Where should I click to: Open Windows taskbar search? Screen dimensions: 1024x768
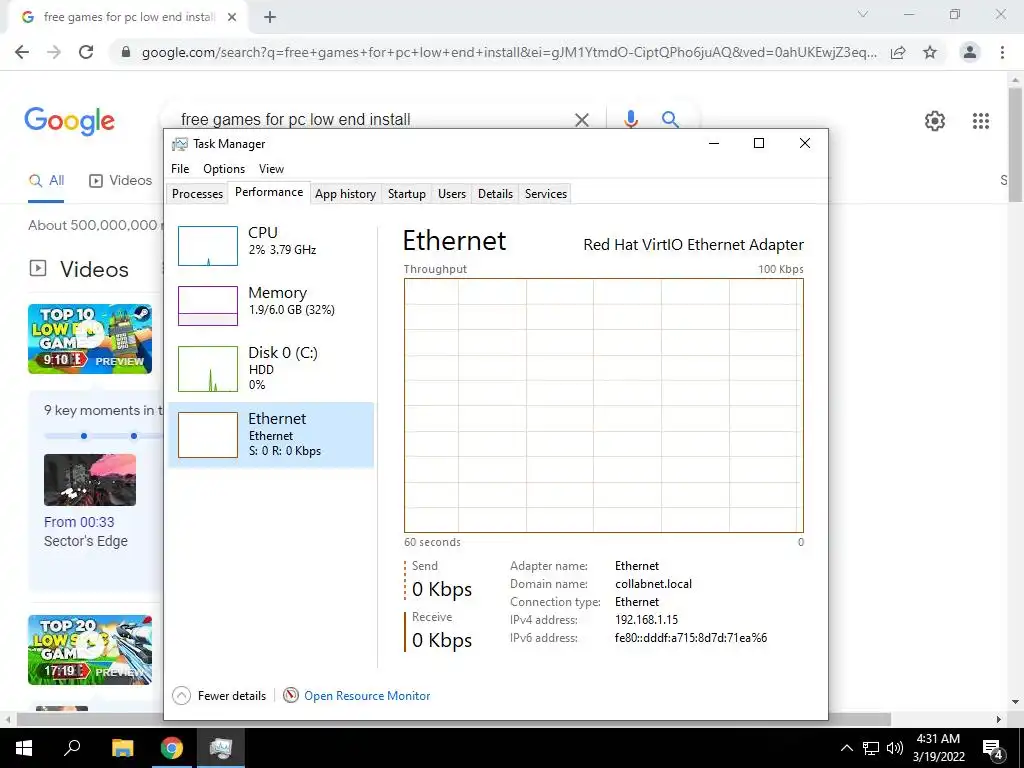pos(72,748)
